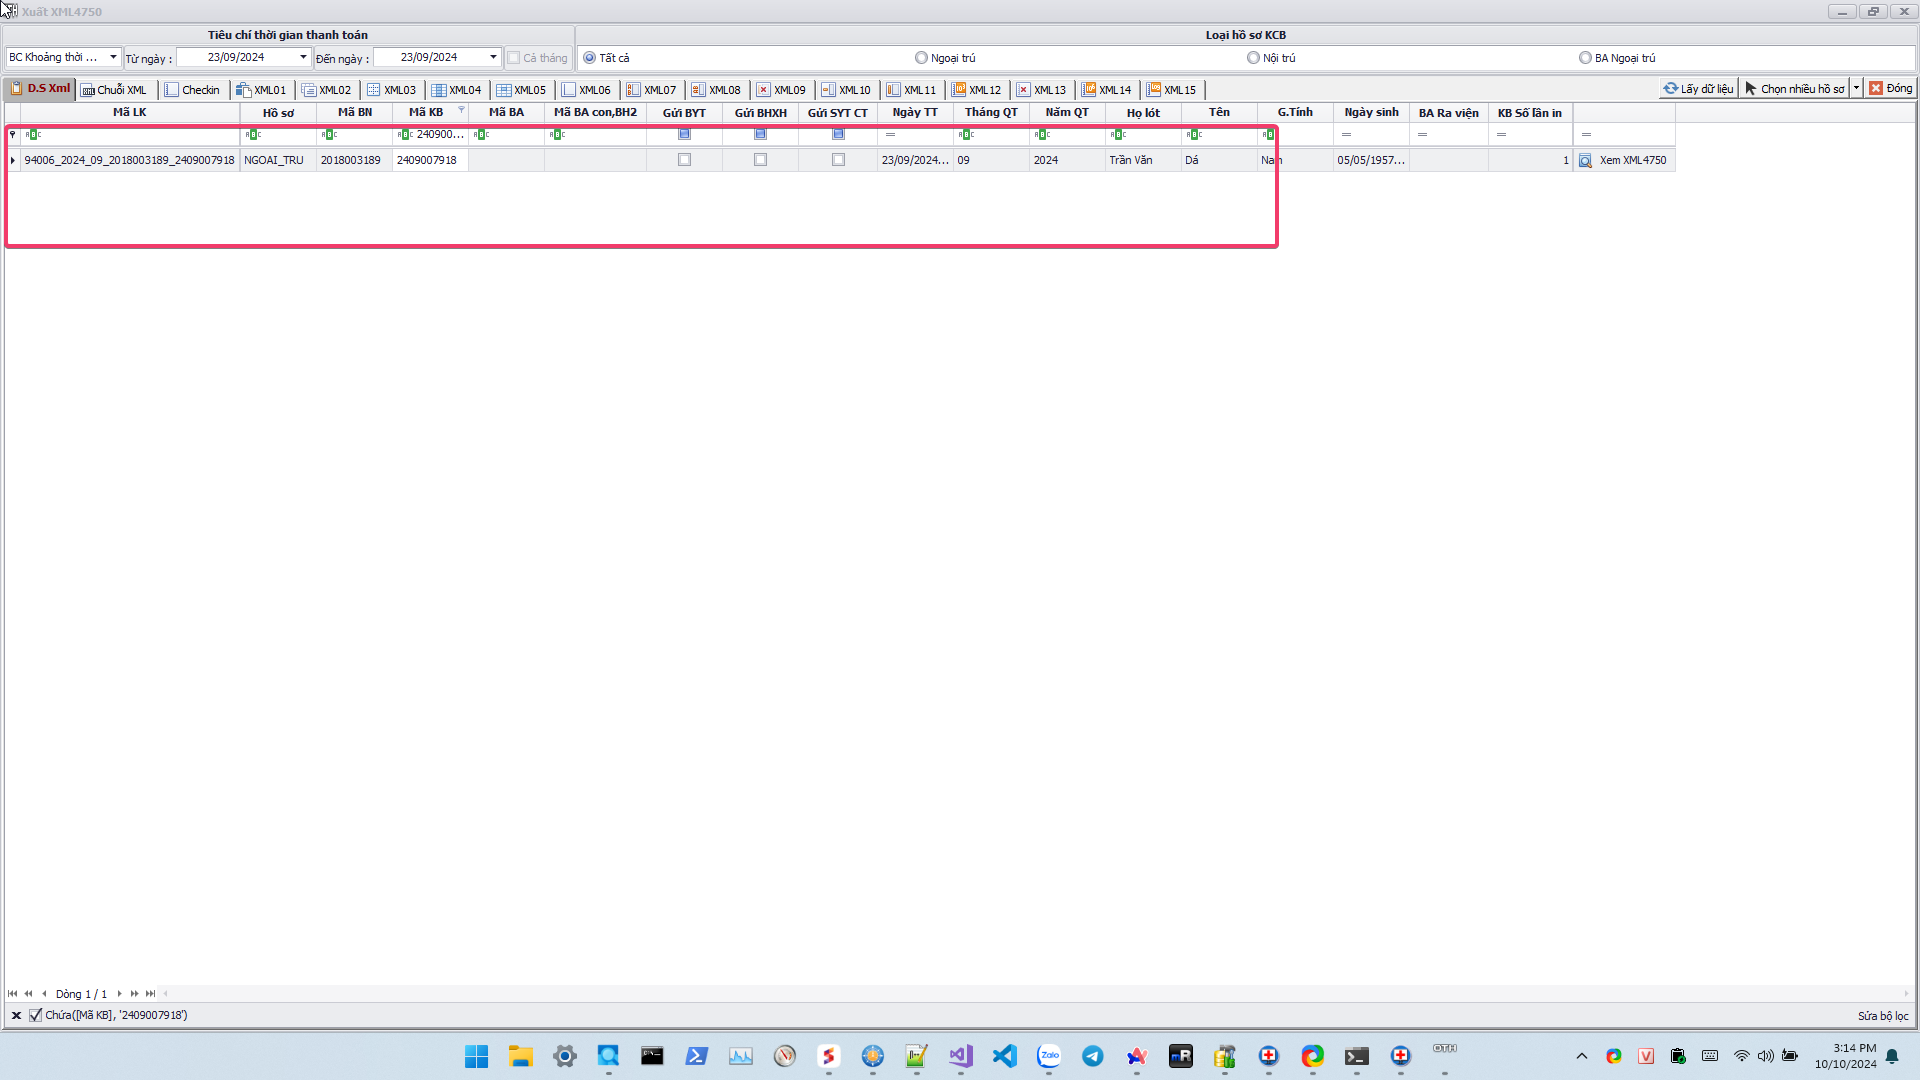1920x1080 pixels.
Task: Click the red Đóng close icon
Action: point(1876,89)
